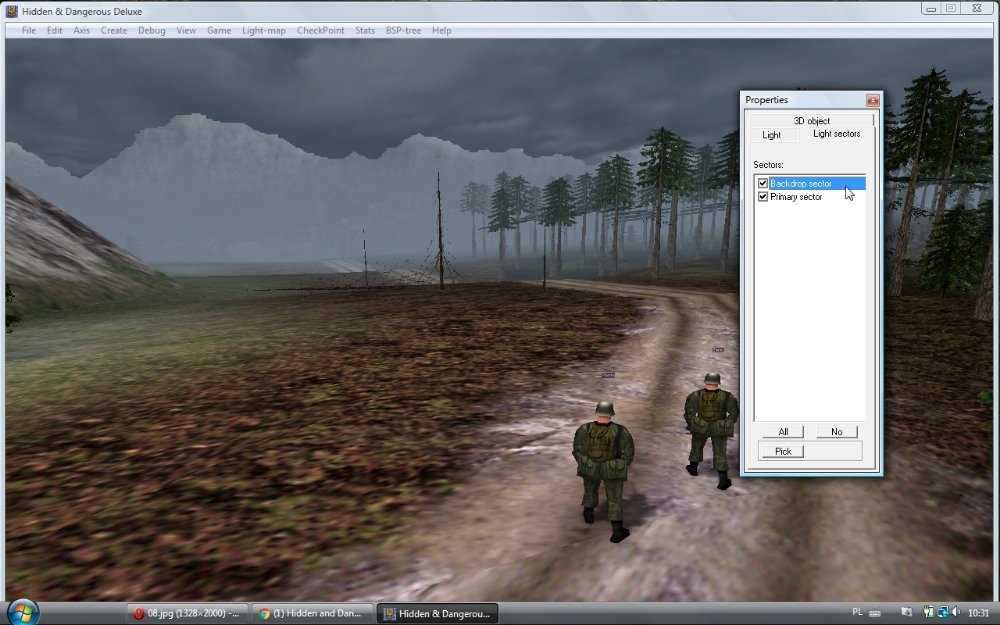Open the Create menu
This screenshot has width=1000, height=625.
coord(114,31)
